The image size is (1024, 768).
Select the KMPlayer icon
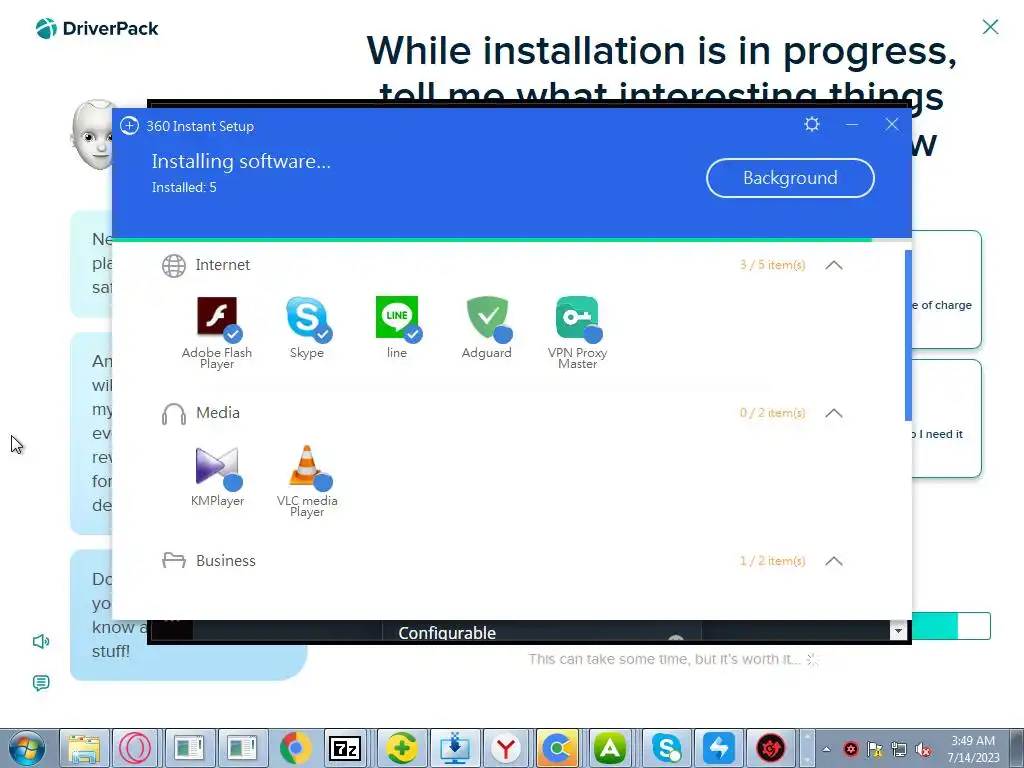[x=217, y=466]
